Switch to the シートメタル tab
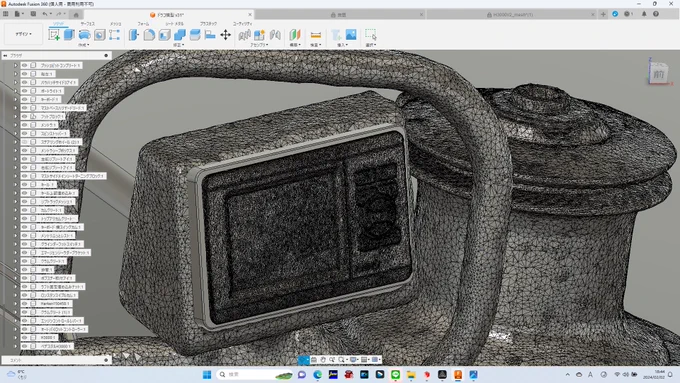 tap(174, 23)
